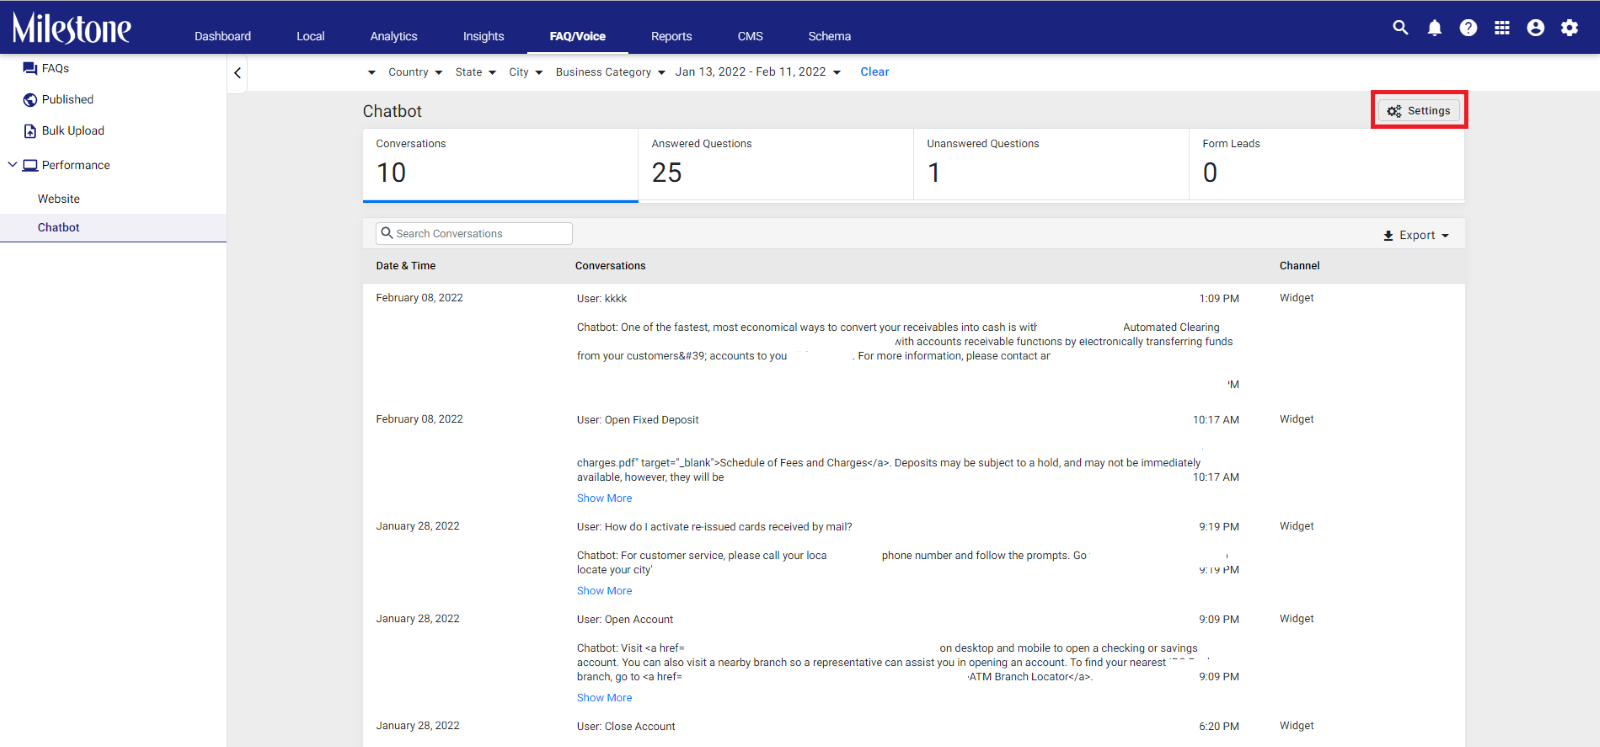The image size is (1600, 747).
Task: Show More for Open Account conversation
Action: pos(604,698)
